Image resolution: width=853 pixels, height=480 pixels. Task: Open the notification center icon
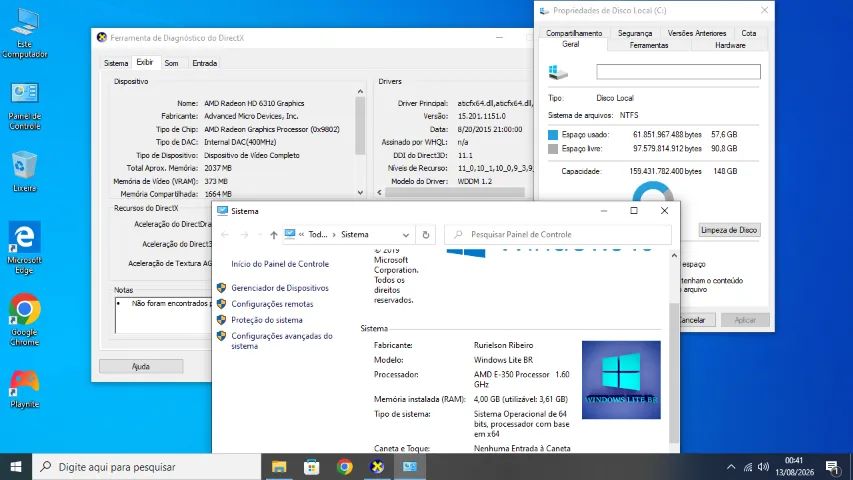pos(832,467)
